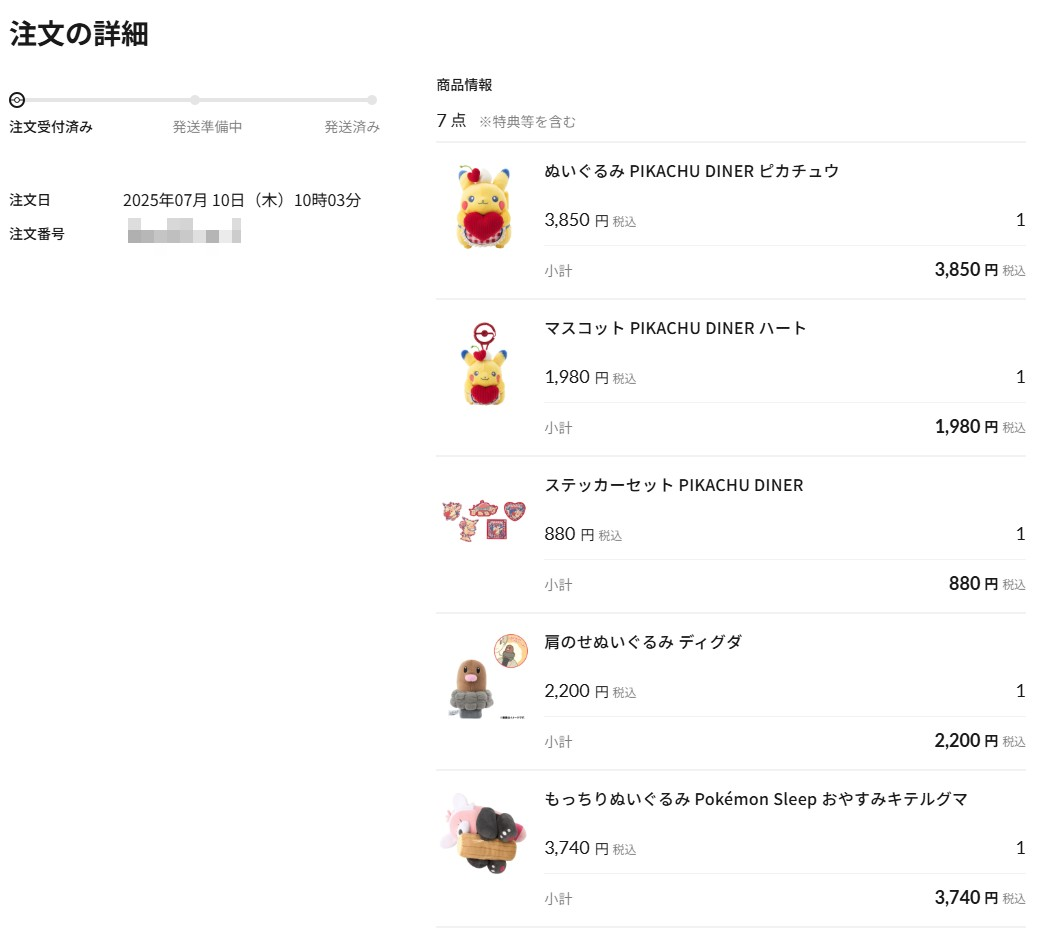The width and height of the screenshot is (1042, 938).
Task: Click the 発送済み progress end dot
Action: pyautogui.click(x=372, y=100)
